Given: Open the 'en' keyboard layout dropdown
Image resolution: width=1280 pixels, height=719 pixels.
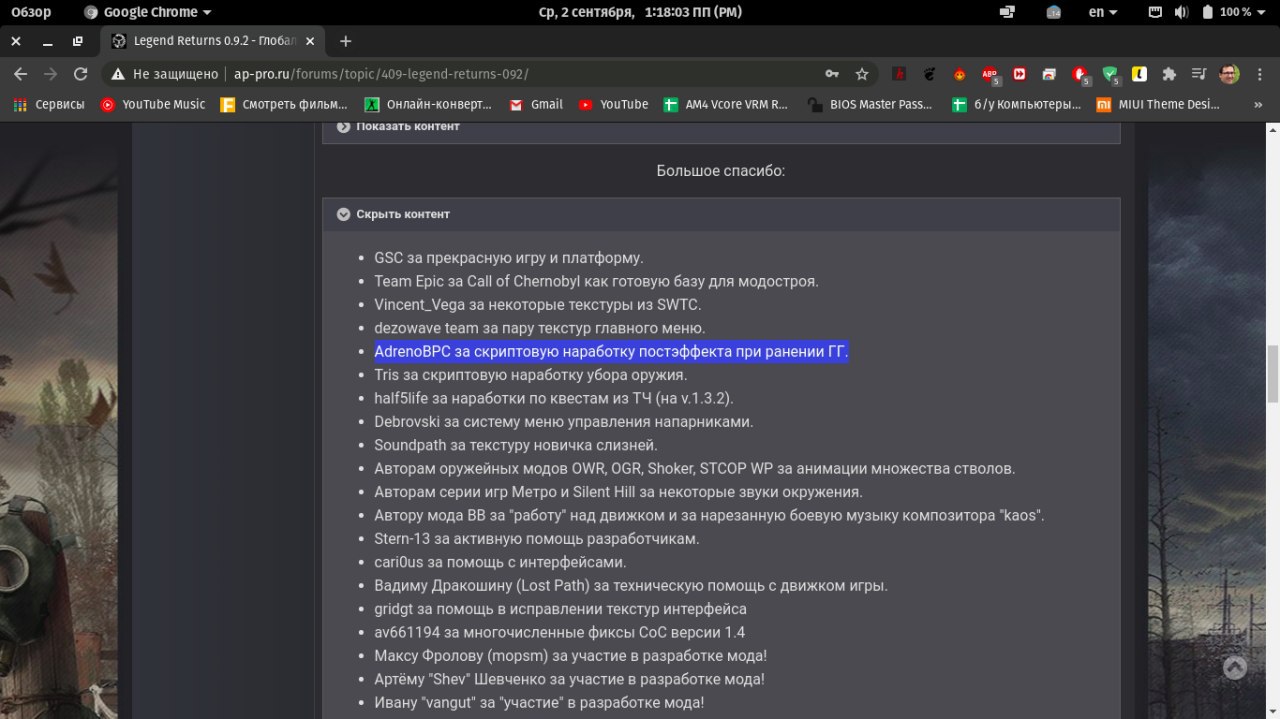Looking at the screenshot, I should [x=1104, y=12].
